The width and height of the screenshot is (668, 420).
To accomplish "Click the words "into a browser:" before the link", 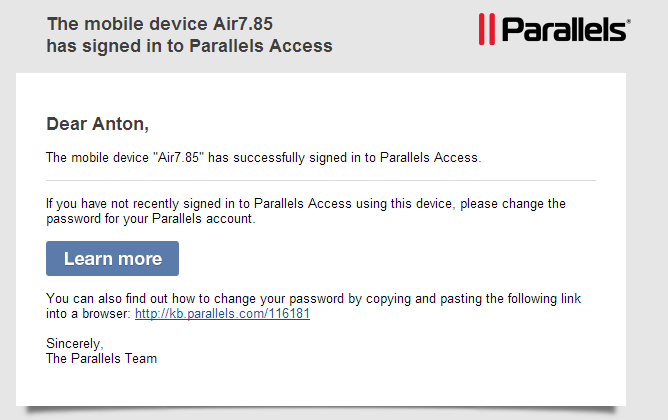I will click(x=88, y=314).
